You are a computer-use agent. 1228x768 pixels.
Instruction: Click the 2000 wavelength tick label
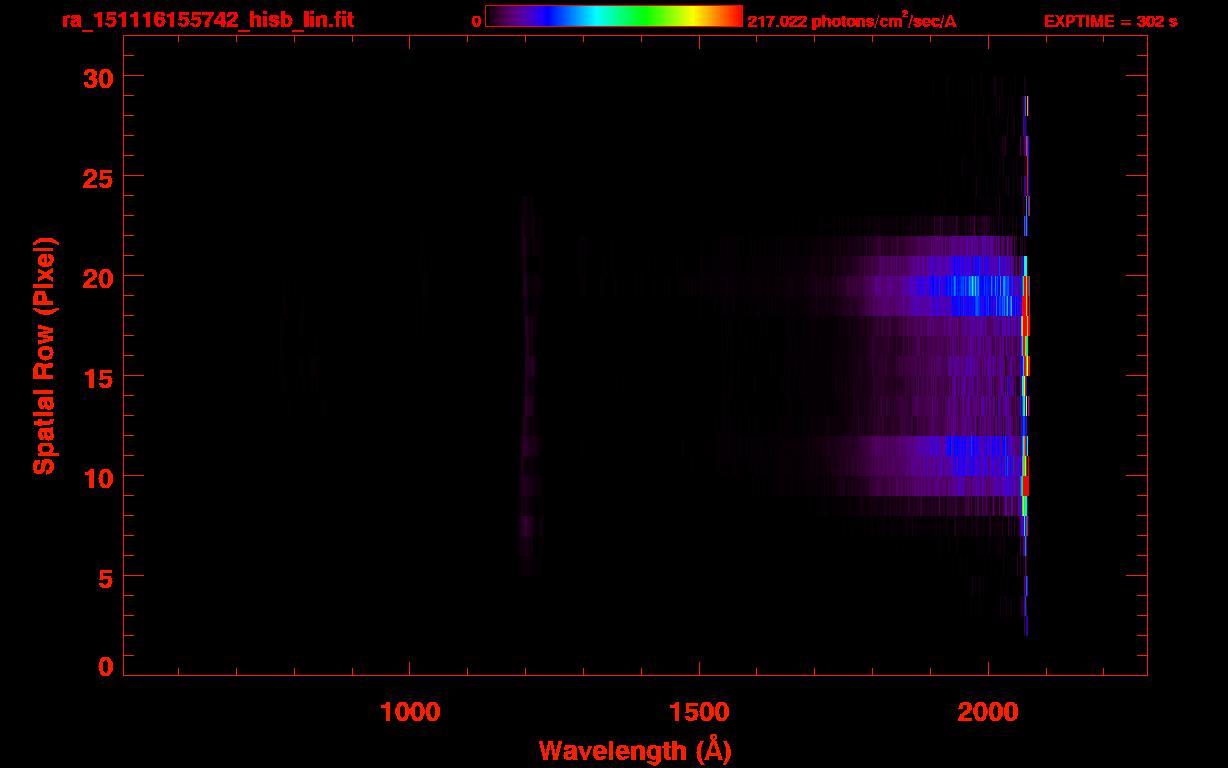[988, 712]
